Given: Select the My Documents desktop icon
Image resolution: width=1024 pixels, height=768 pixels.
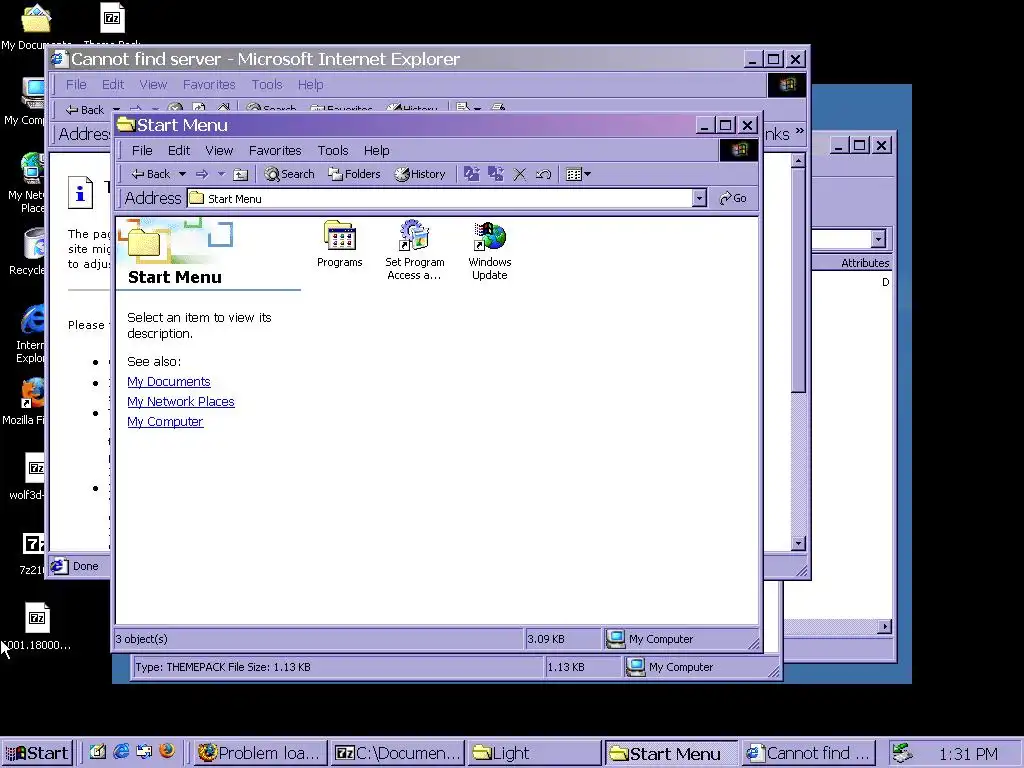Looking at the screenshot, I should tap(35, 26).
